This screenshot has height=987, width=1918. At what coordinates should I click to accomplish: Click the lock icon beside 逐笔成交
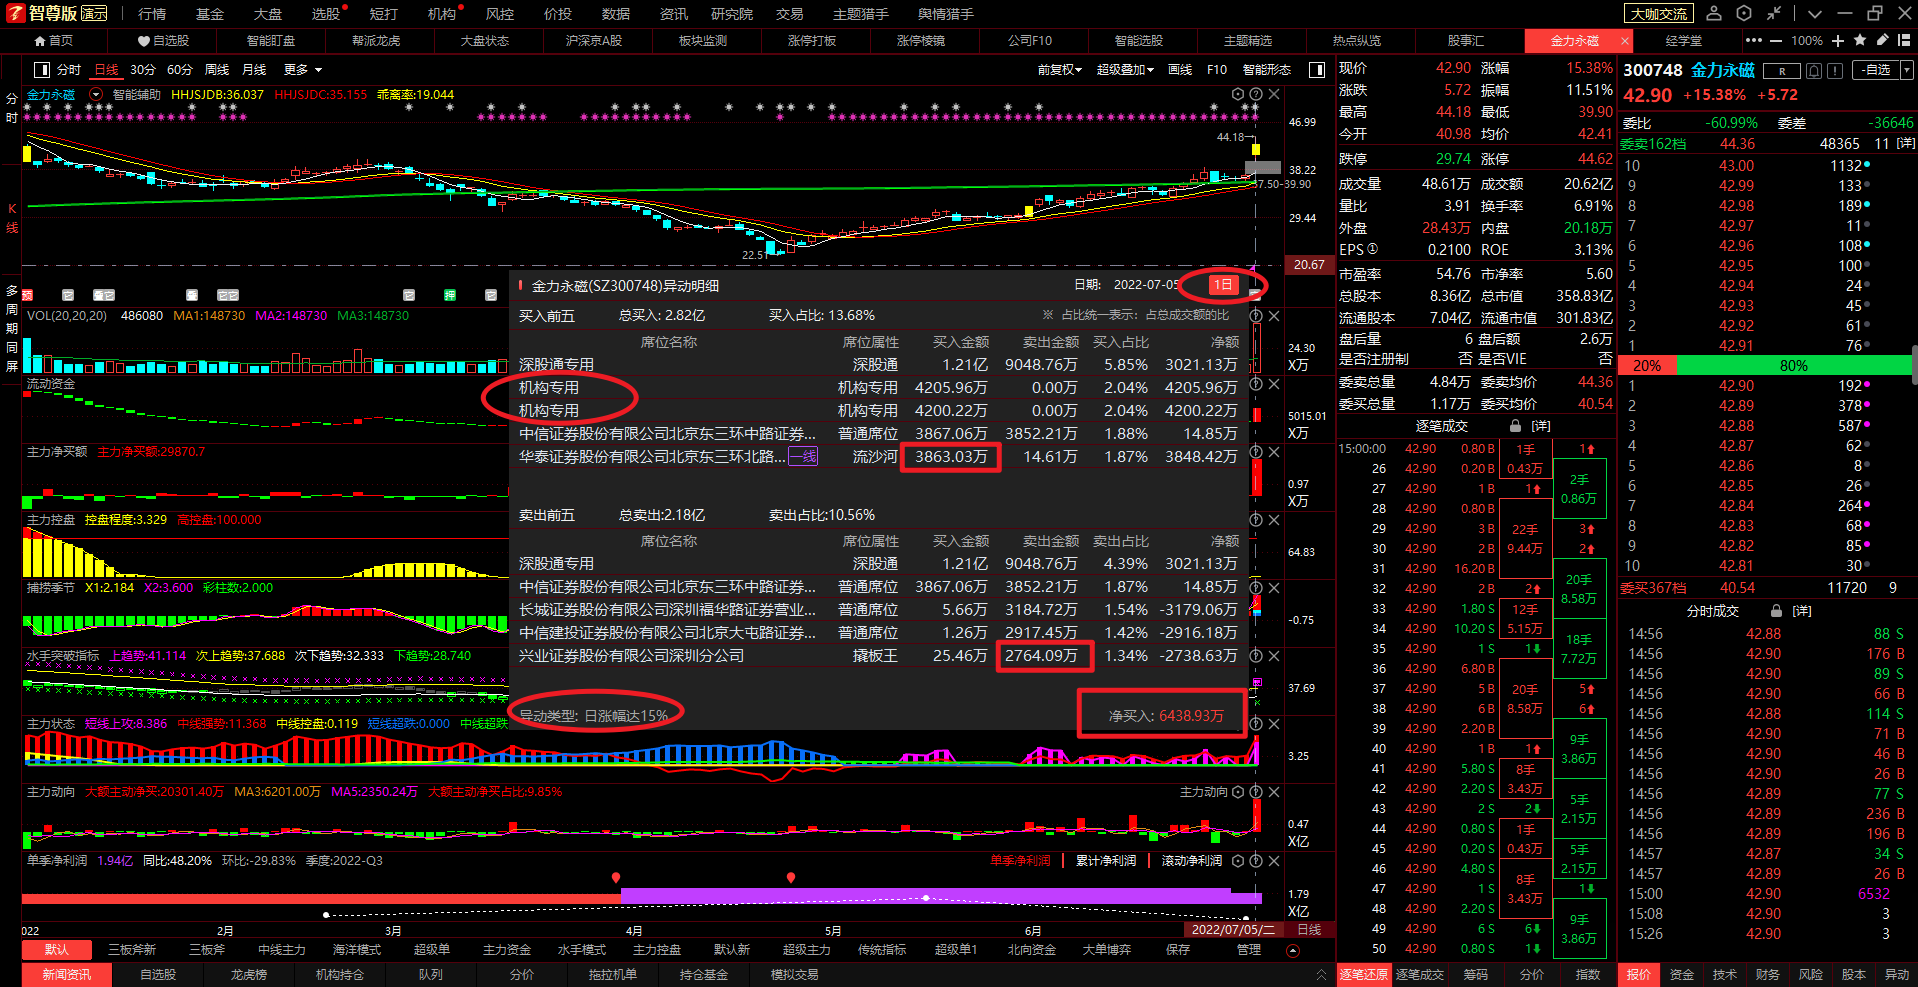tap(1516, 426)
